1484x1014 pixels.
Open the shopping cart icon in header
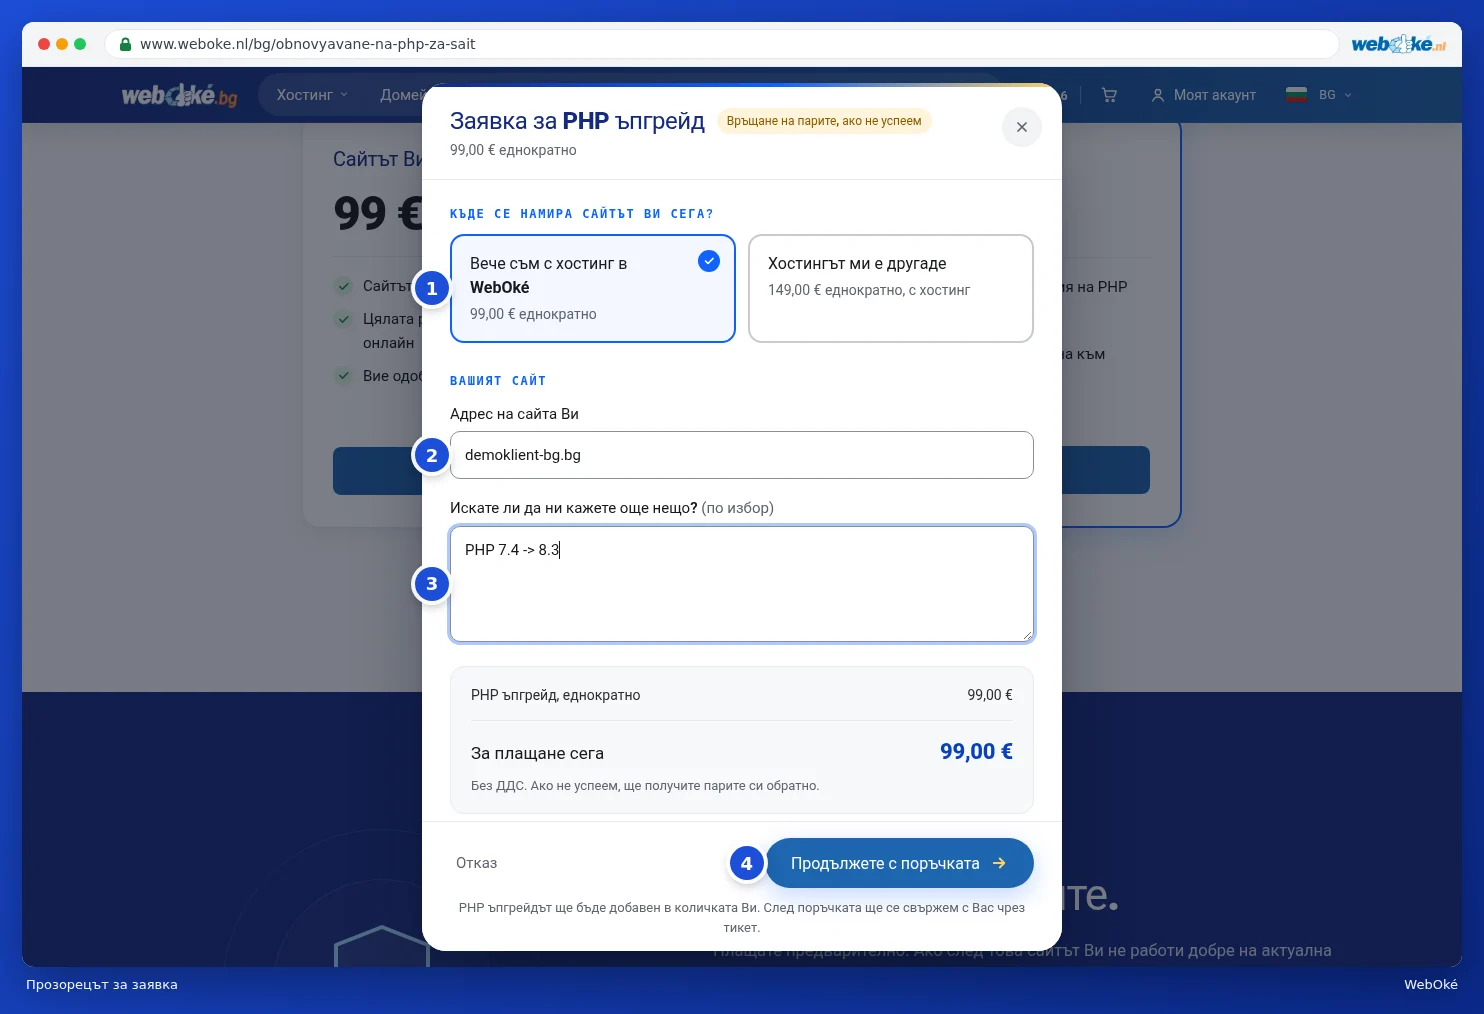pos(1109,95)
